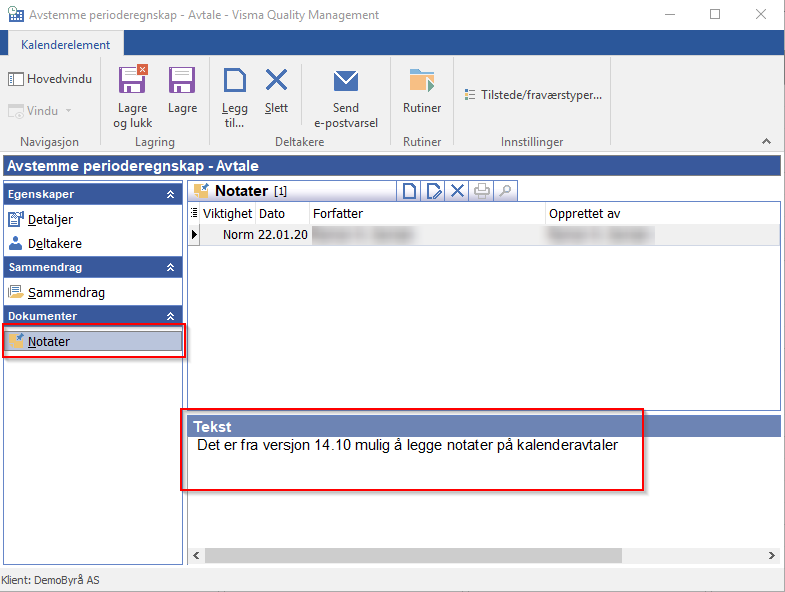
Task: Collapse the Egenskaper section
Action: [170, 194]
